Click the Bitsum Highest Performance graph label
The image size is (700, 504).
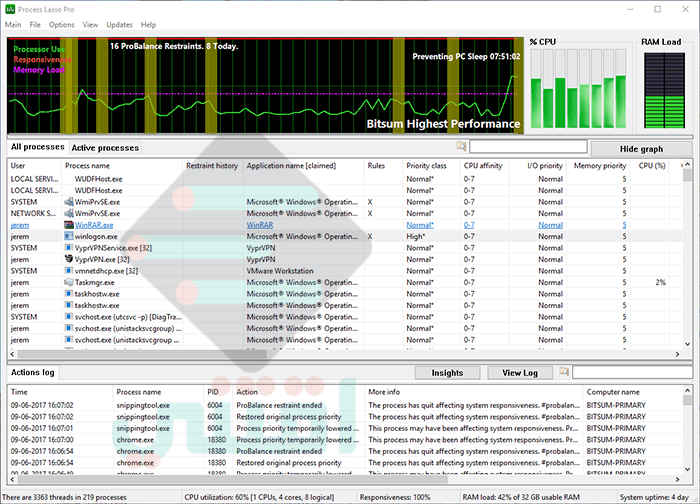pos(443,124)
